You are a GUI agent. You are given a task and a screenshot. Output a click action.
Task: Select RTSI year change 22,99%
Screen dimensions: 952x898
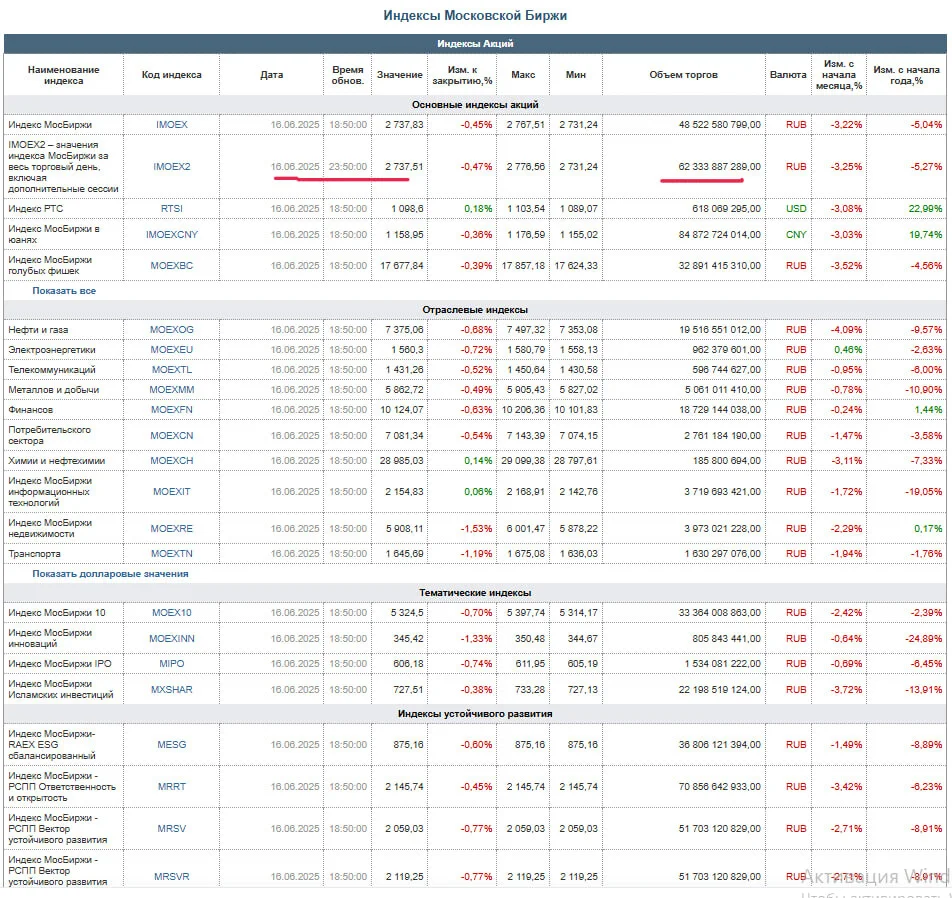point(925,208)
